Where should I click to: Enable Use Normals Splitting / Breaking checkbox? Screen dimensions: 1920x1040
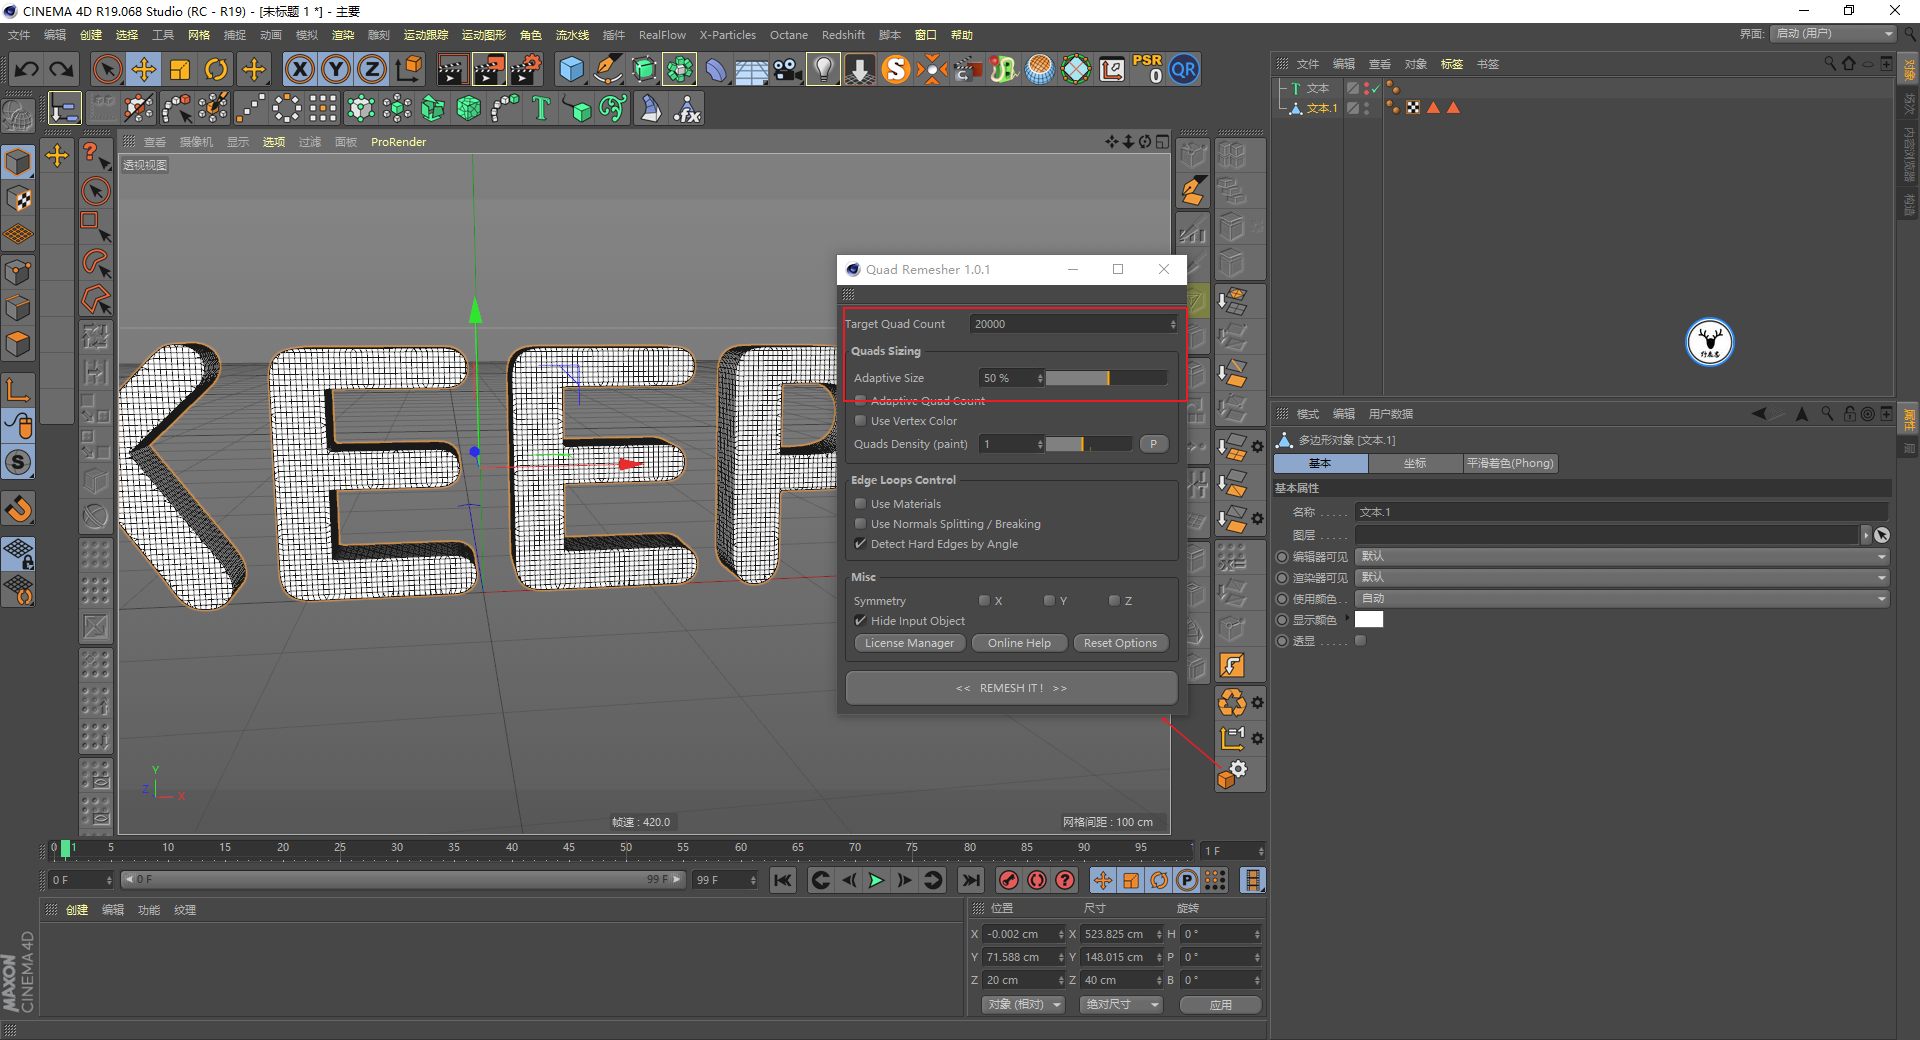click(860, 524)
